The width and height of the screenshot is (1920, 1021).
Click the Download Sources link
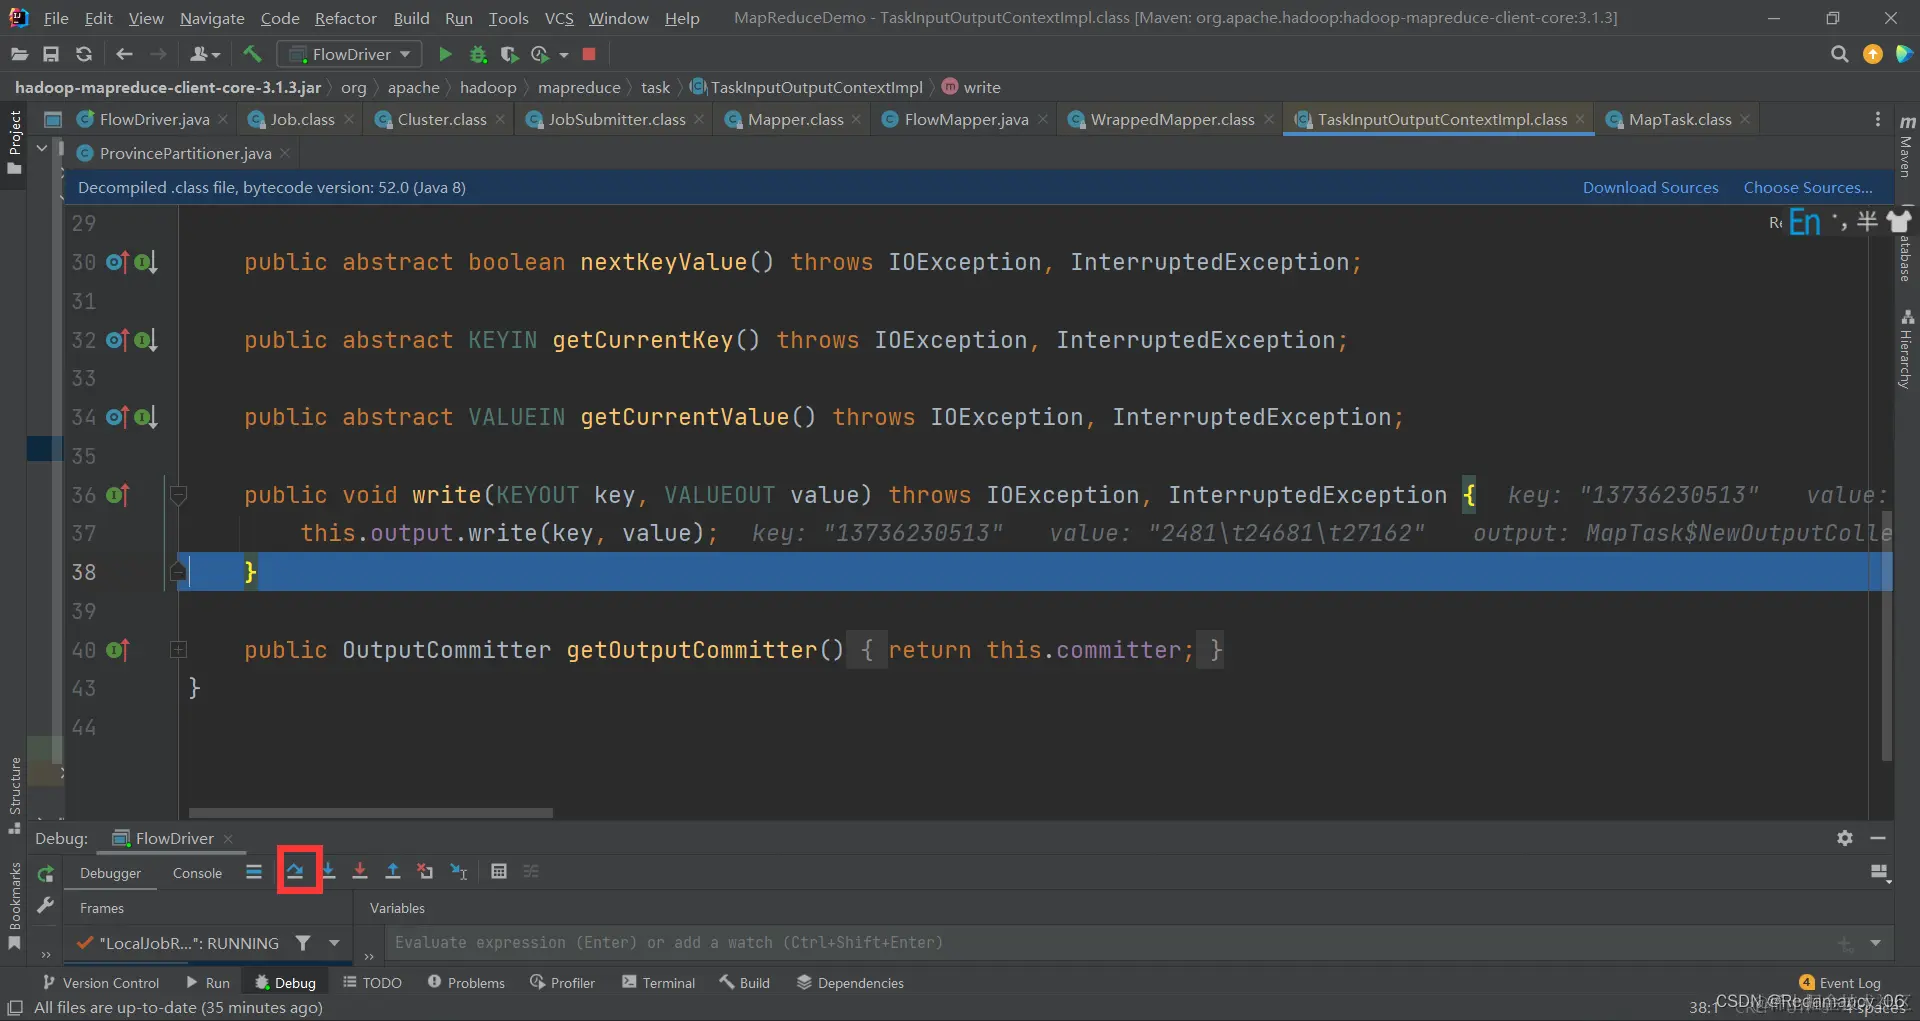pos(1650,187)
